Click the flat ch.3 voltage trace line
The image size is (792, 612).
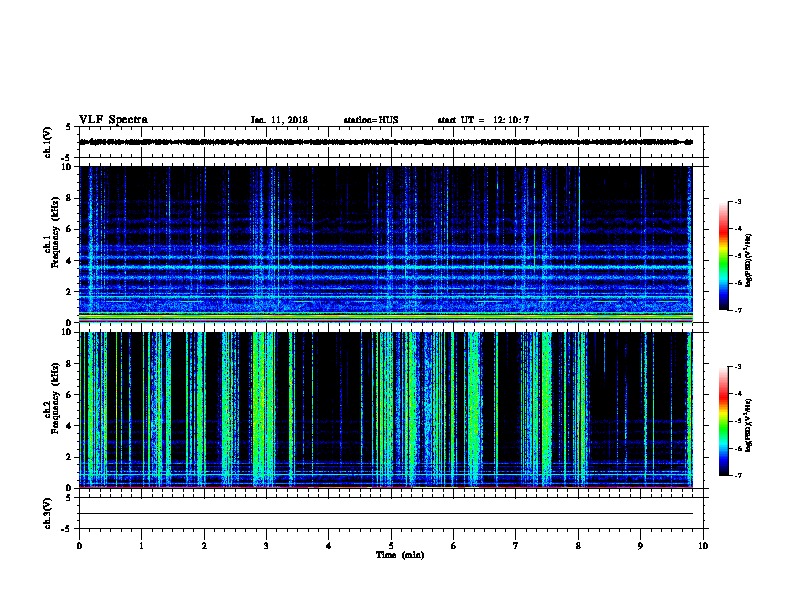386,514
